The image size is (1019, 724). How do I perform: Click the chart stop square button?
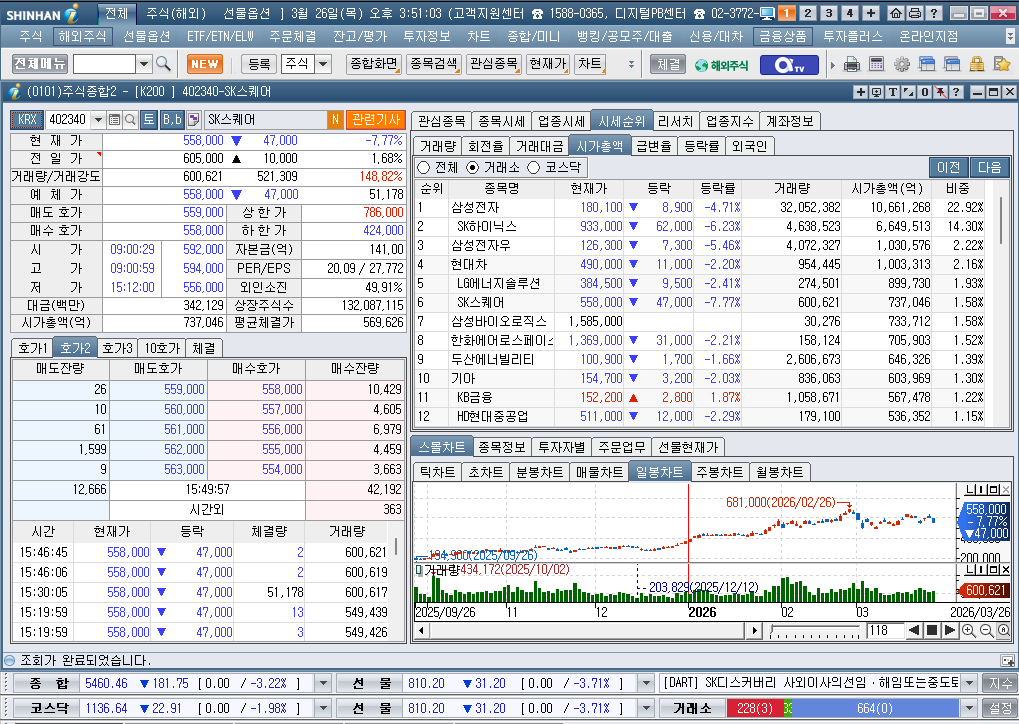931,630
